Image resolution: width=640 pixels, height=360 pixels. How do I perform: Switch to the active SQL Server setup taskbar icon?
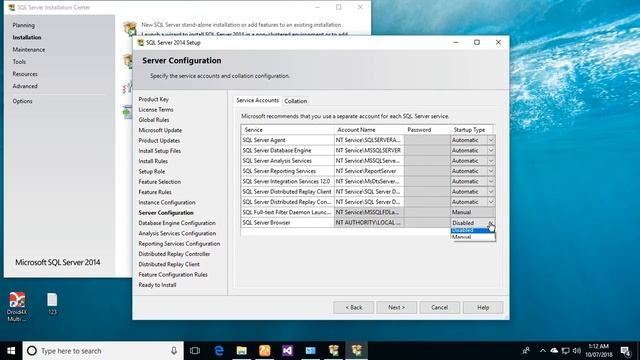pyautogui.click(x=357, y=351)
